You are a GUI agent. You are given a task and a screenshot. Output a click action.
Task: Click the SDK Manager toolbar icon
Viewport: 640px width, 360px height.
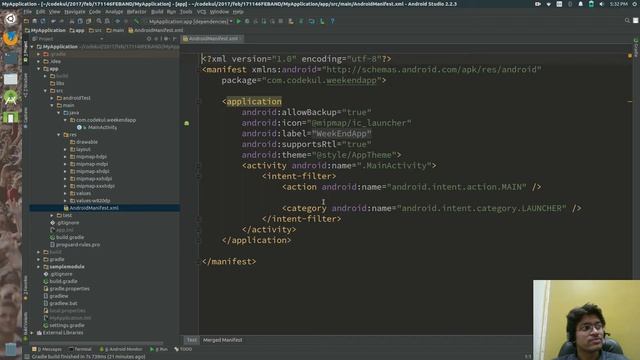point(322,21)
